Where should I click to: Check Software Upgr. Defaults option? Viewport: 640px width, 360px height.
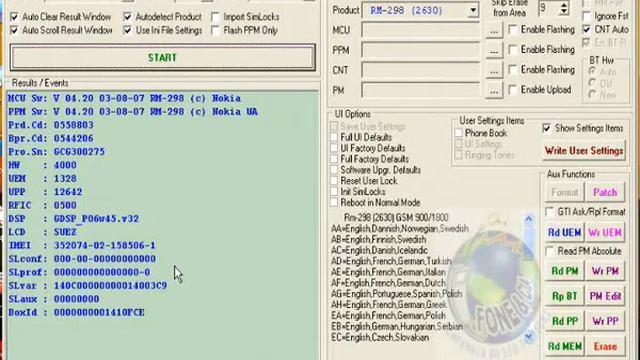(x=334, y=170)
